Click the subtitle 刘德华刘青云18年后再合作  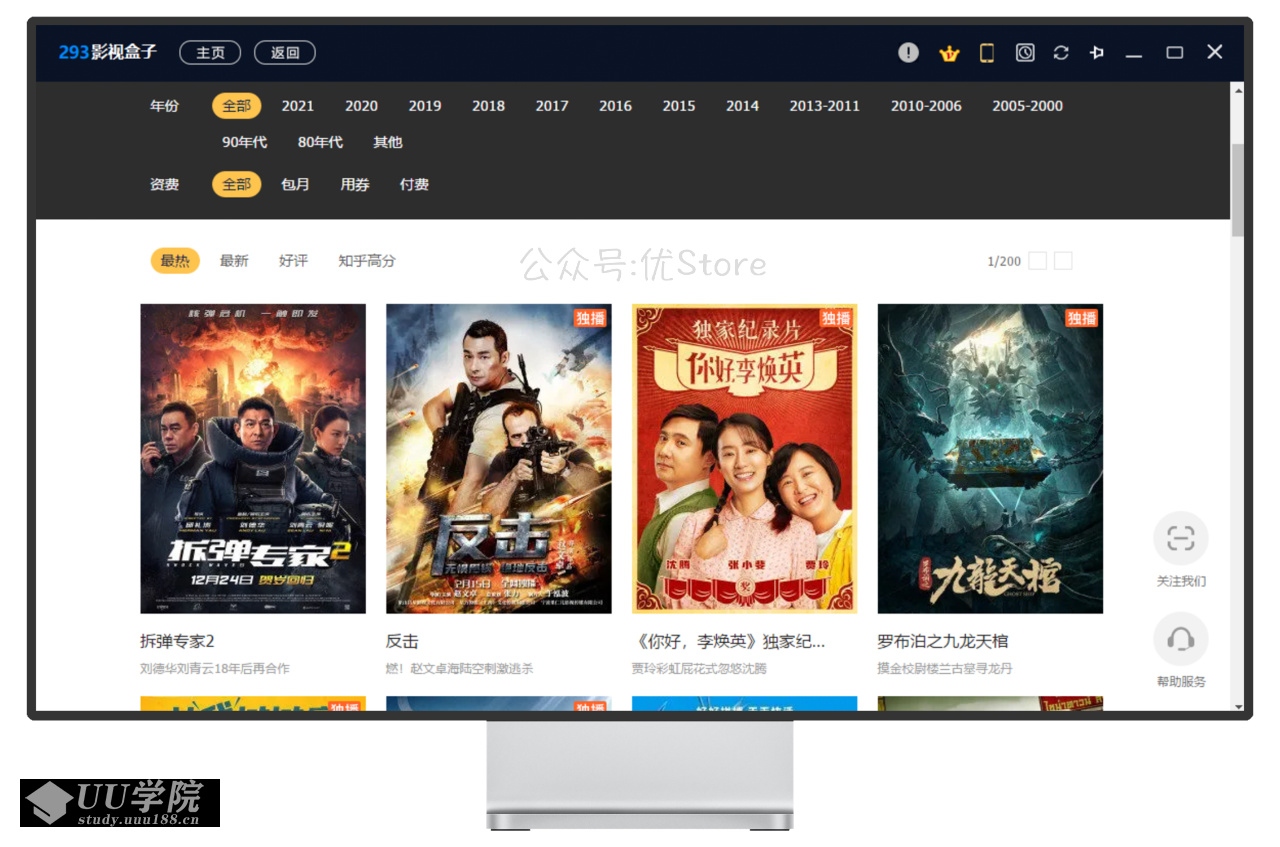(x=215, y=668)
